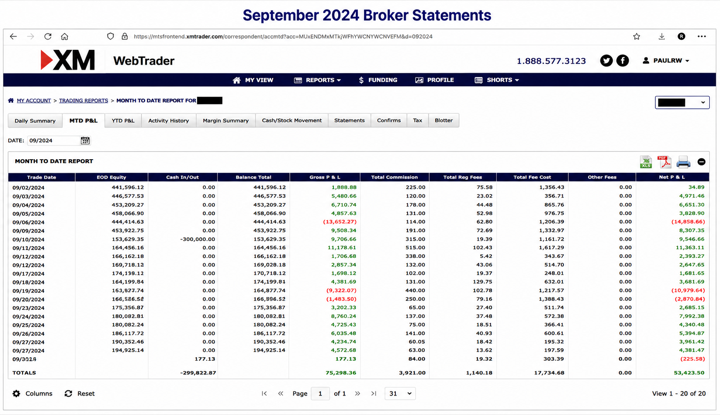
Task: Sort by Total Commission column header
Action: point(394,177)
